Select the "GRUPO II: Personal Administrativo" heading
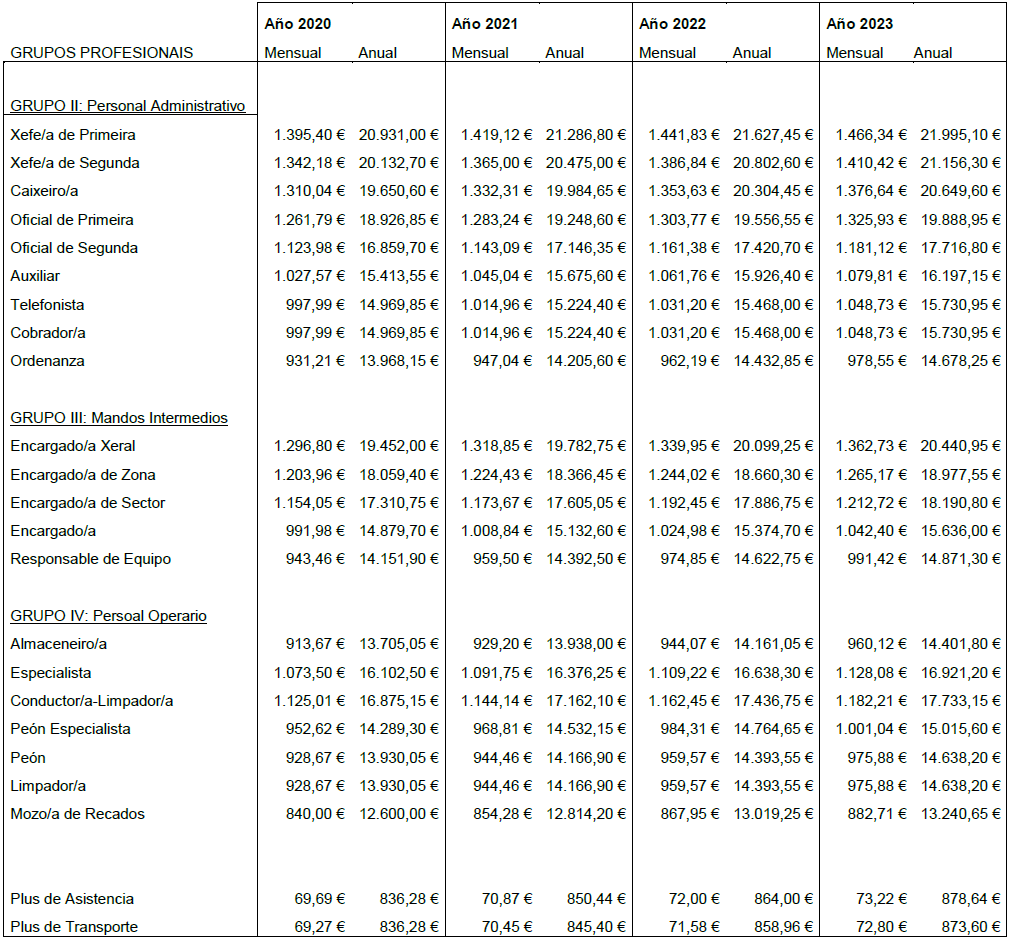This screenshot has height=942, width=1011. point(127,106)
